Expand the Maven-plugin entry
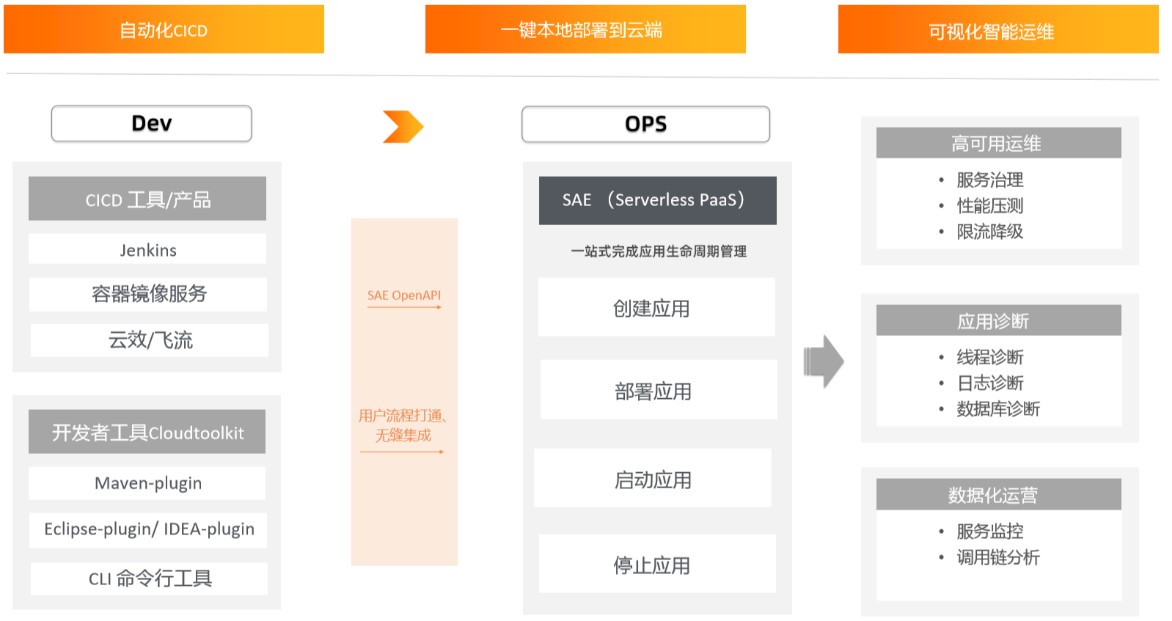Viewport: 1172px width, 621px height. click(x=148, y=482)
